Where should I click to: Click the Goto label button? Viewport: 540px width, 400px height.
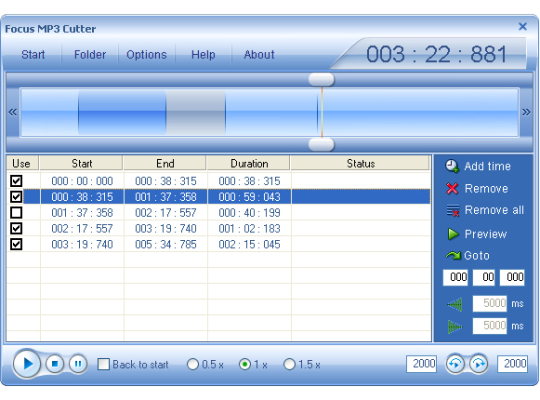477,256
